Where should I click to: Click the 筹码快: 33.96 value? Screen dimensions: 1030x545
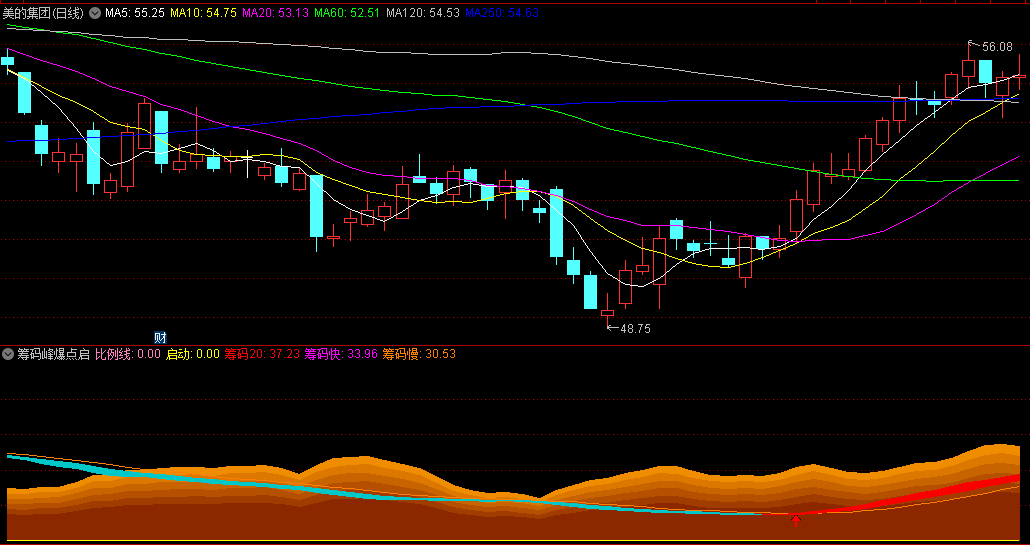click(x=340, y=354)
